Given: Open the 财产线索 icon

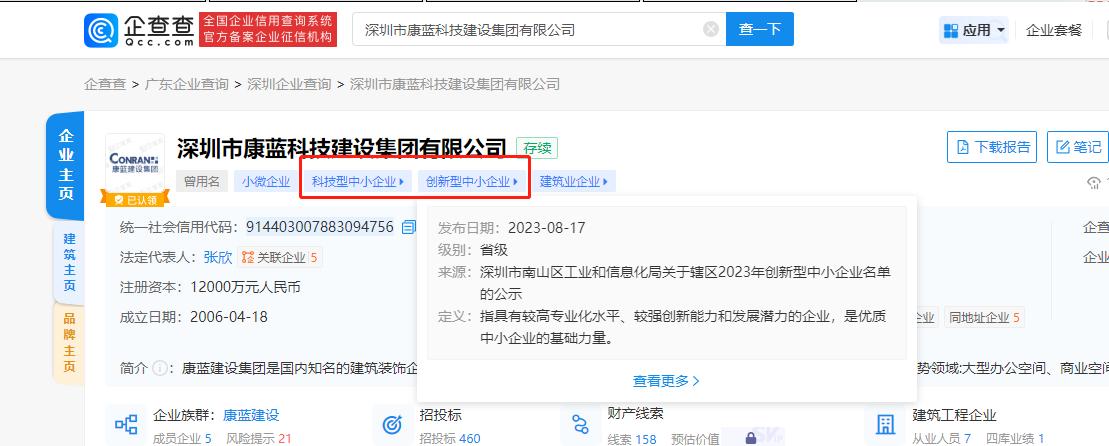Looking at the screenshot, I should pos(579,425).
